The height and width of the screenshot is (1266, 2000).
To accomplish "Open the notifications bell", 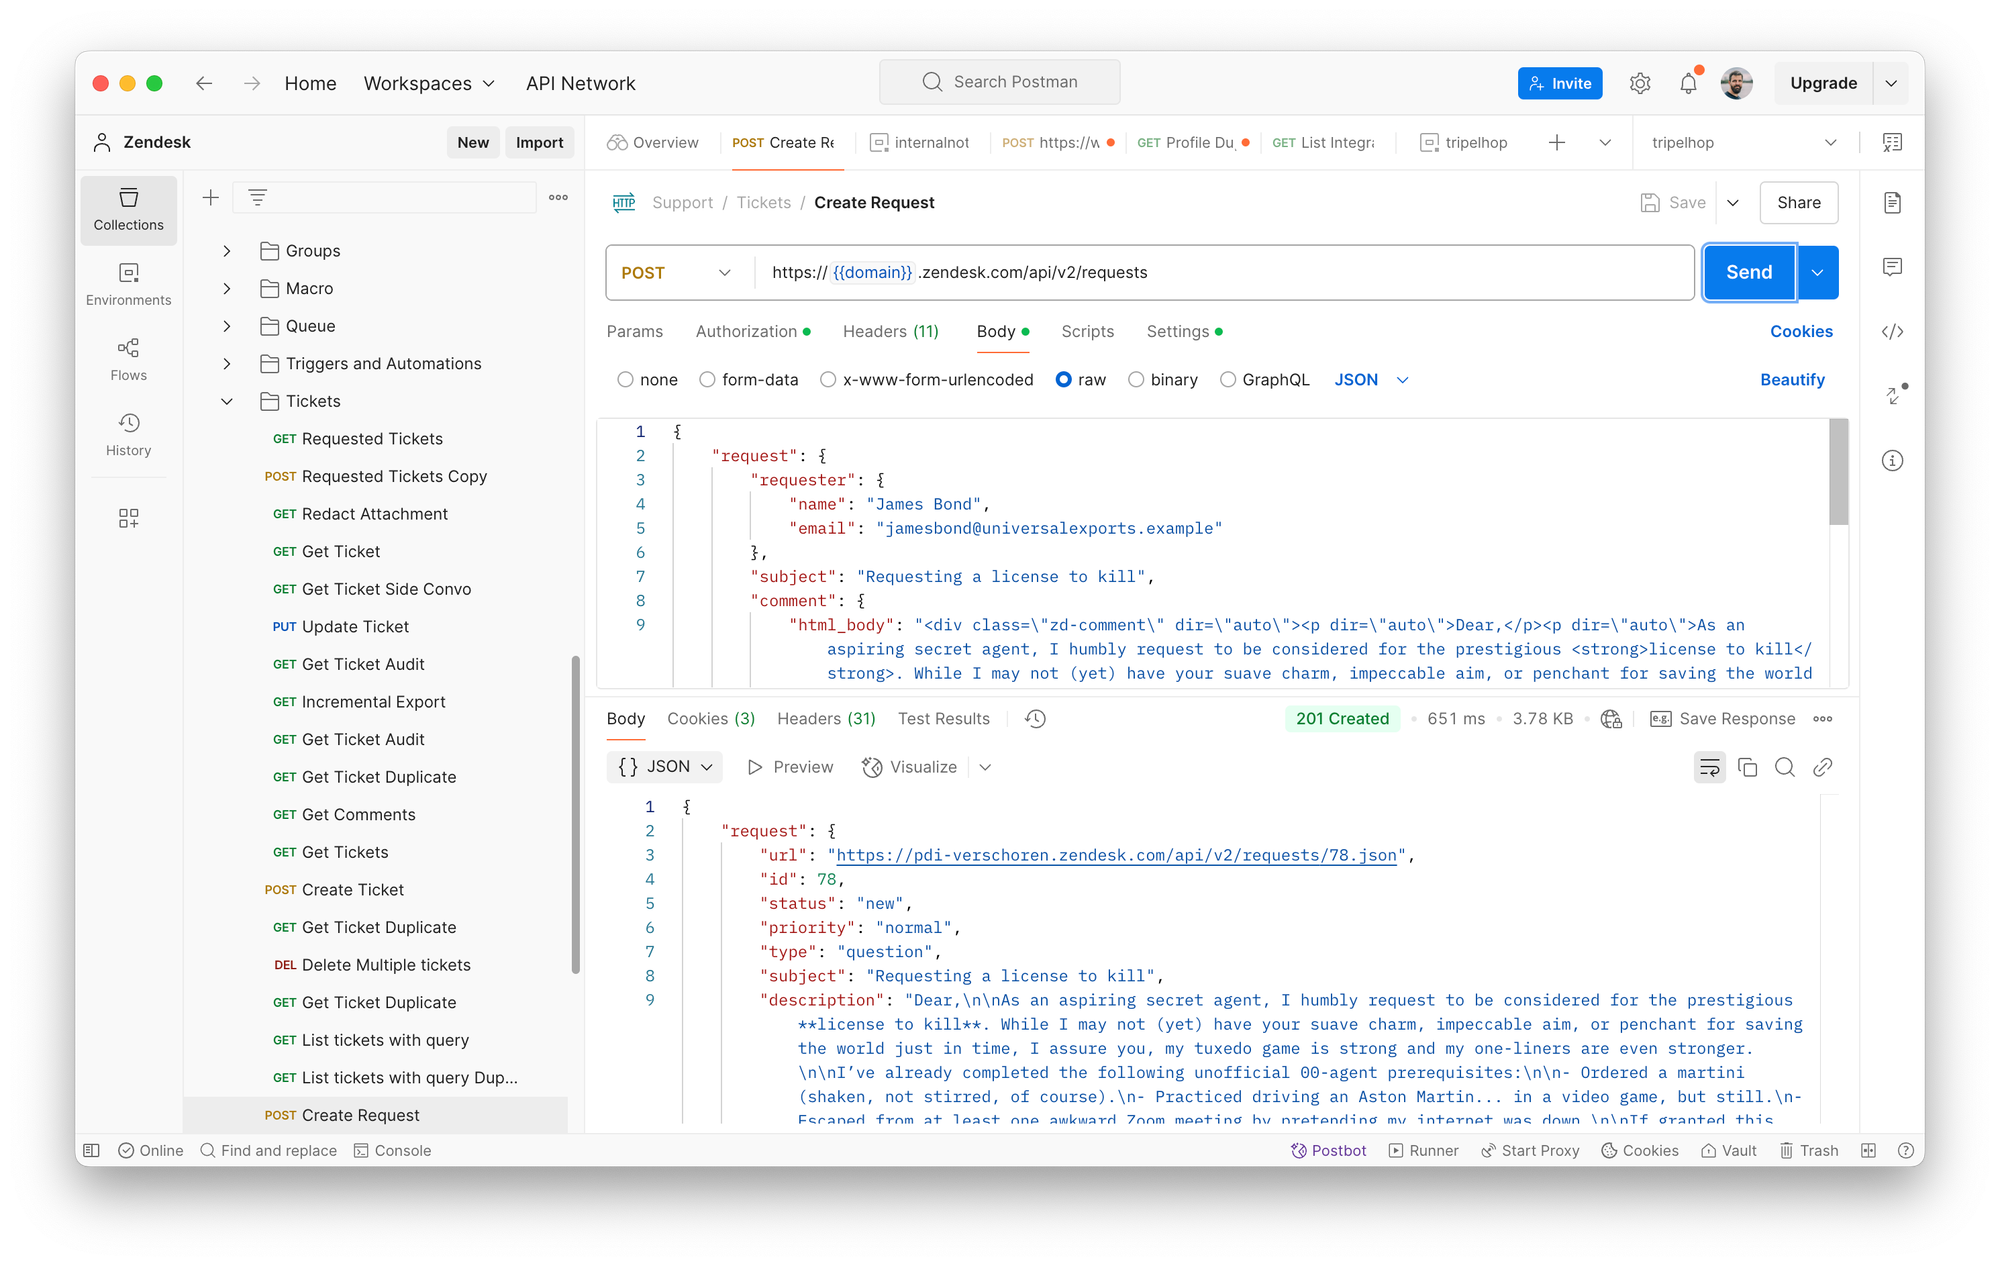I will (x=1688, y=83).
